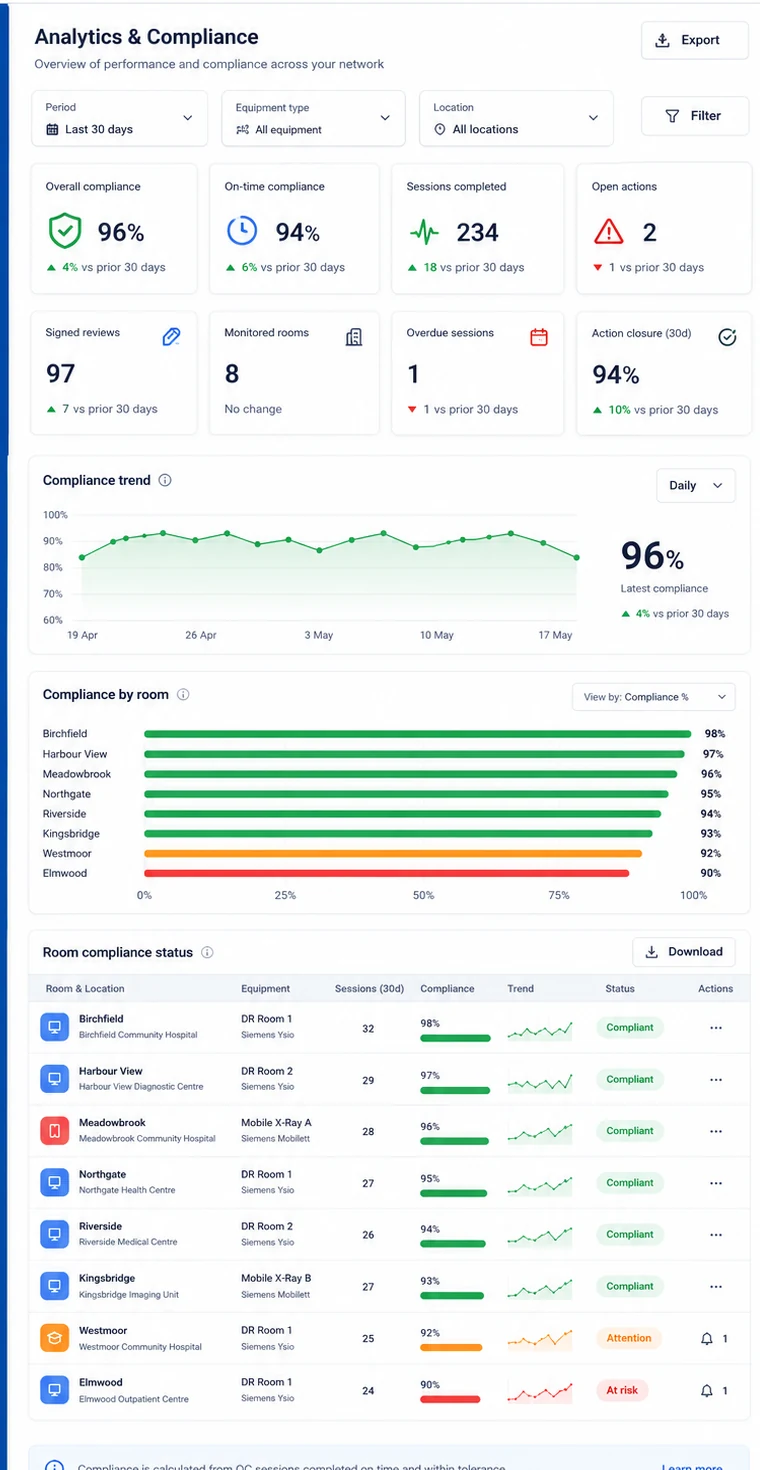The width and height of the screenshot is (760, 1470).
Task: Open the actions menu for Birchfield
Action: 716,1027
